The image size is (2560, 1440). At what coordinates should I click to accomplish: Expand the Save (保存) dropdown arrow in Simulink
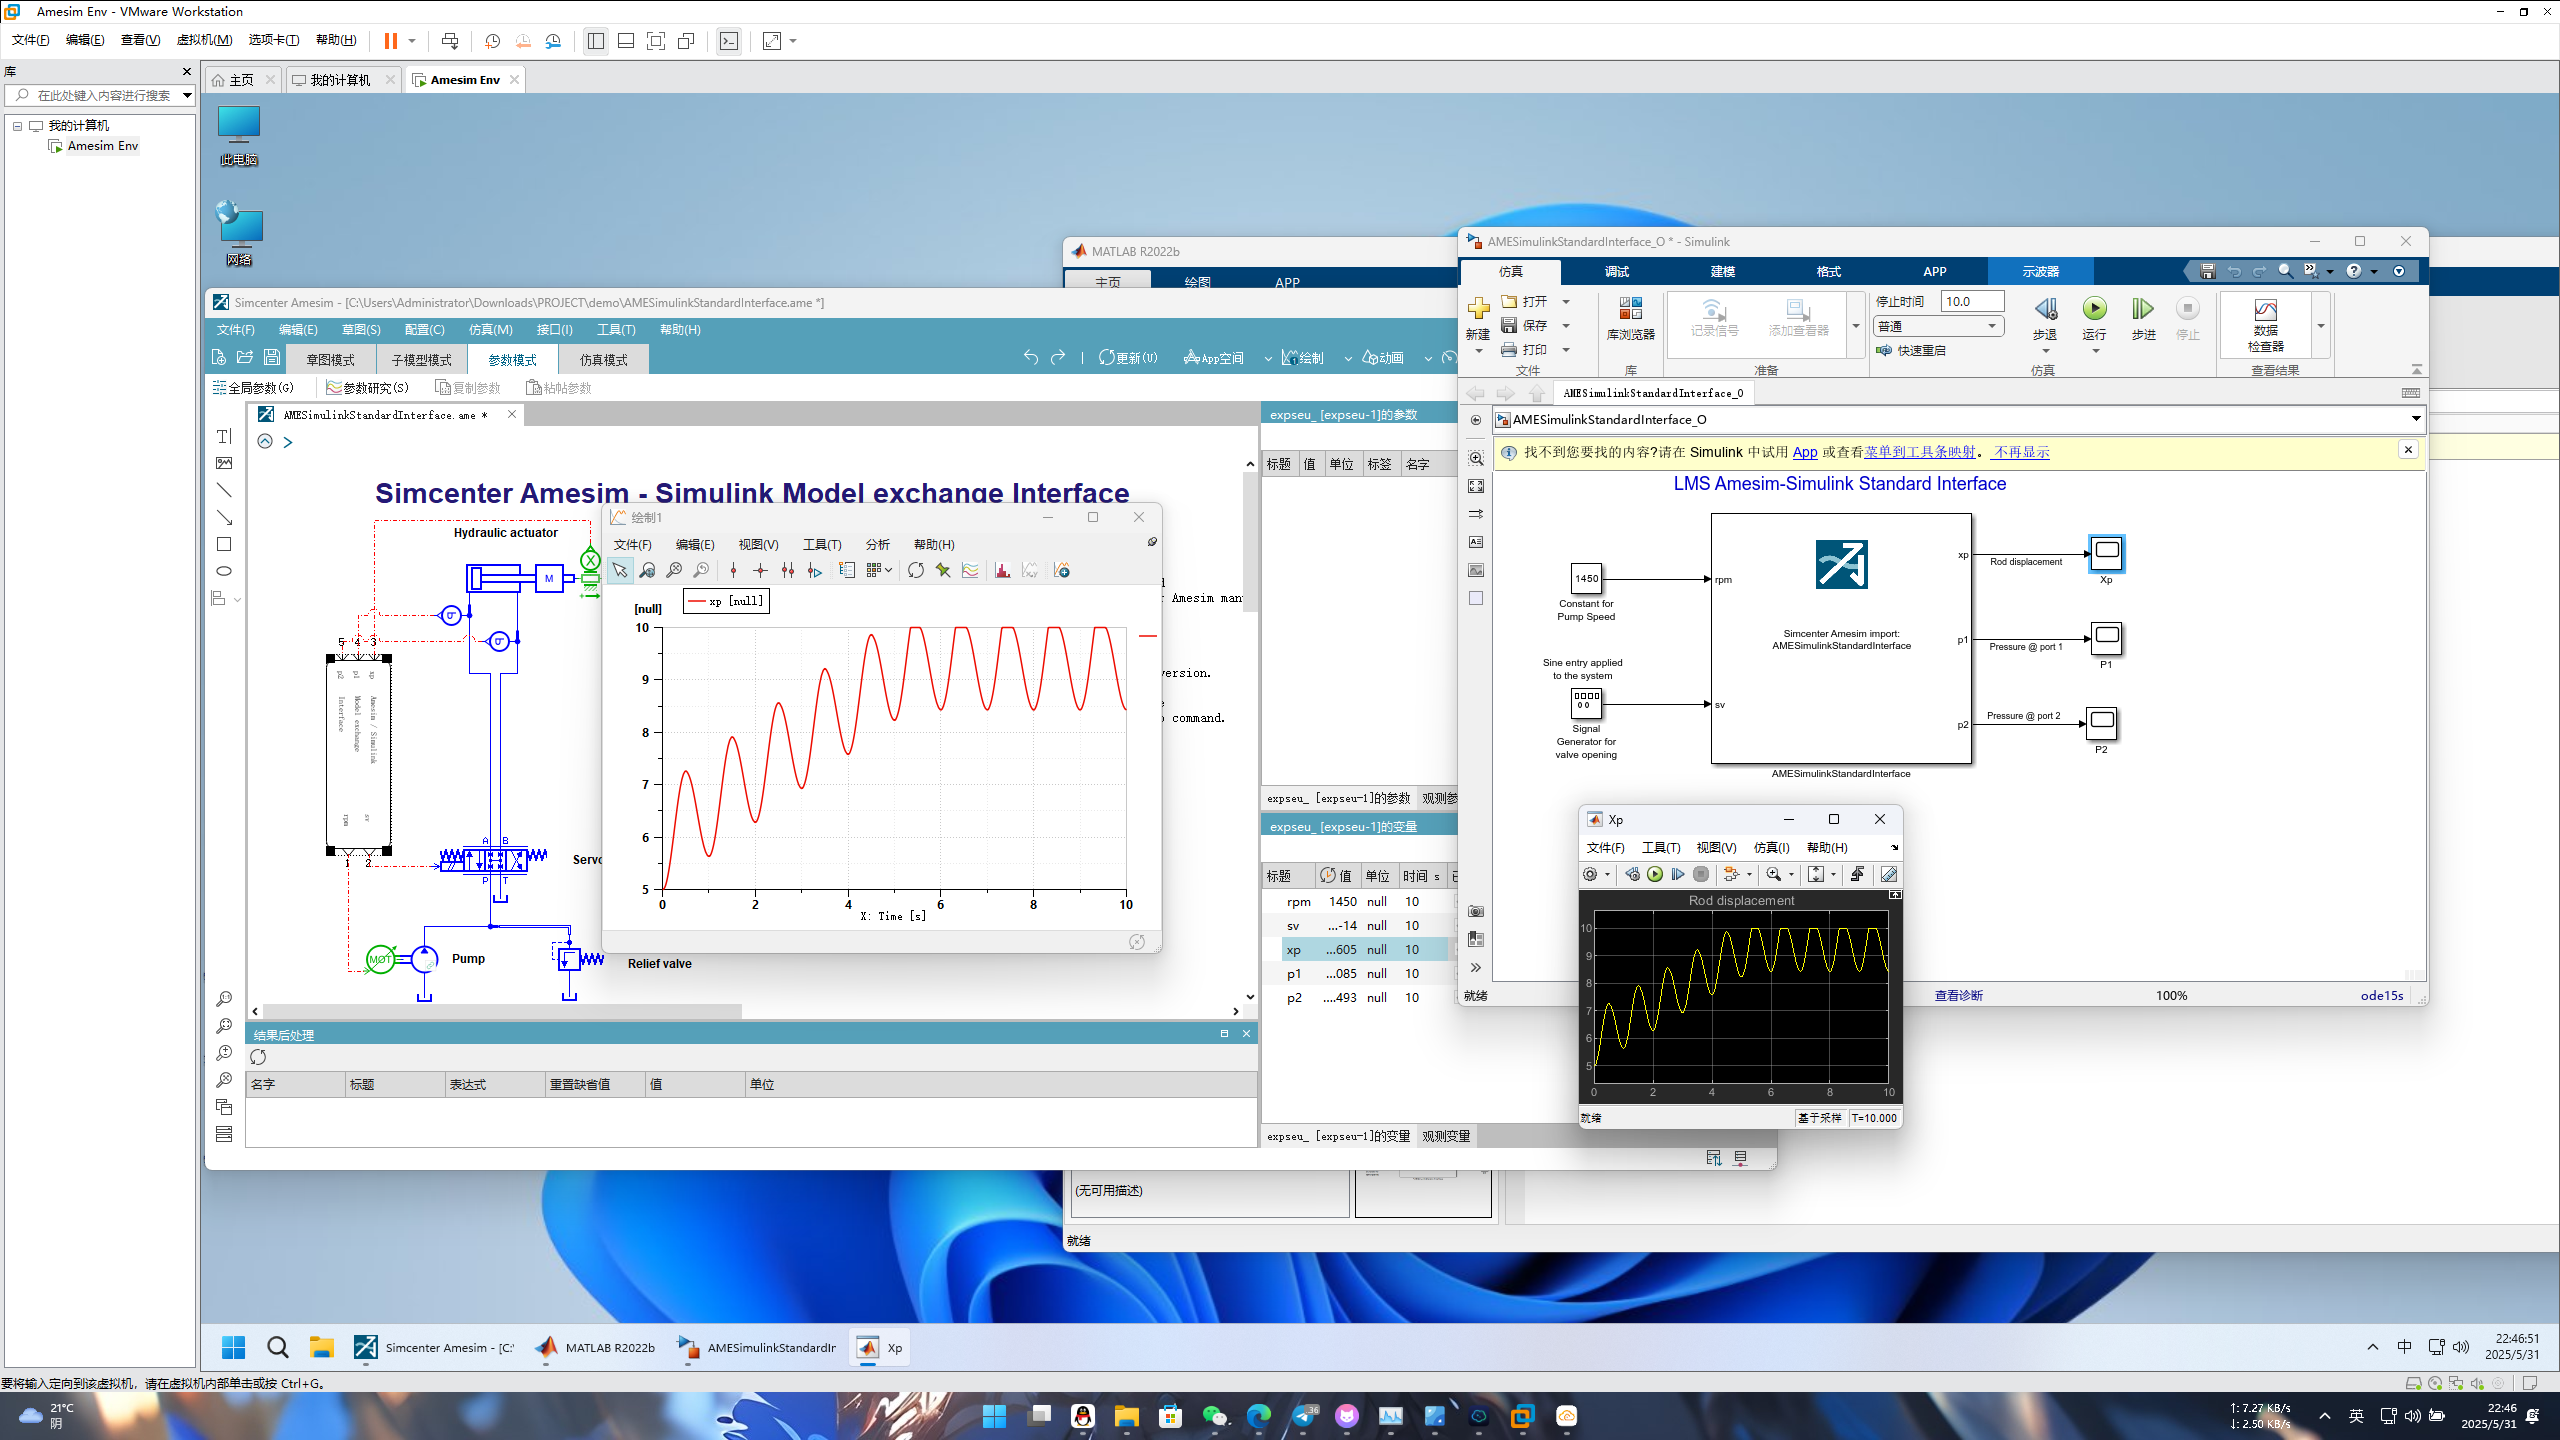pos(1566,325)
